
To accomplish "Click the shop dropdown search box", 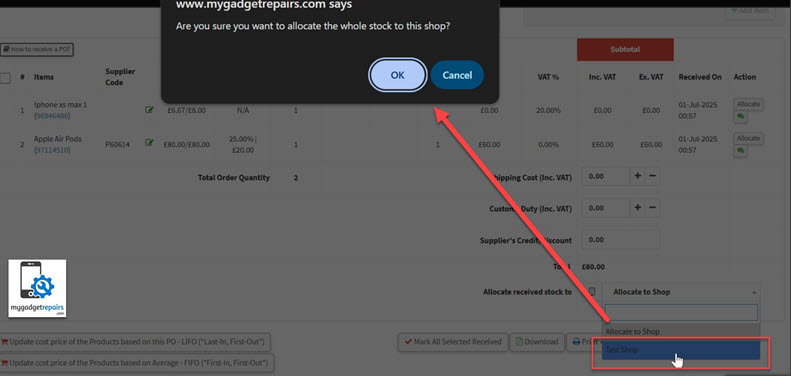I will coord(681,312).
